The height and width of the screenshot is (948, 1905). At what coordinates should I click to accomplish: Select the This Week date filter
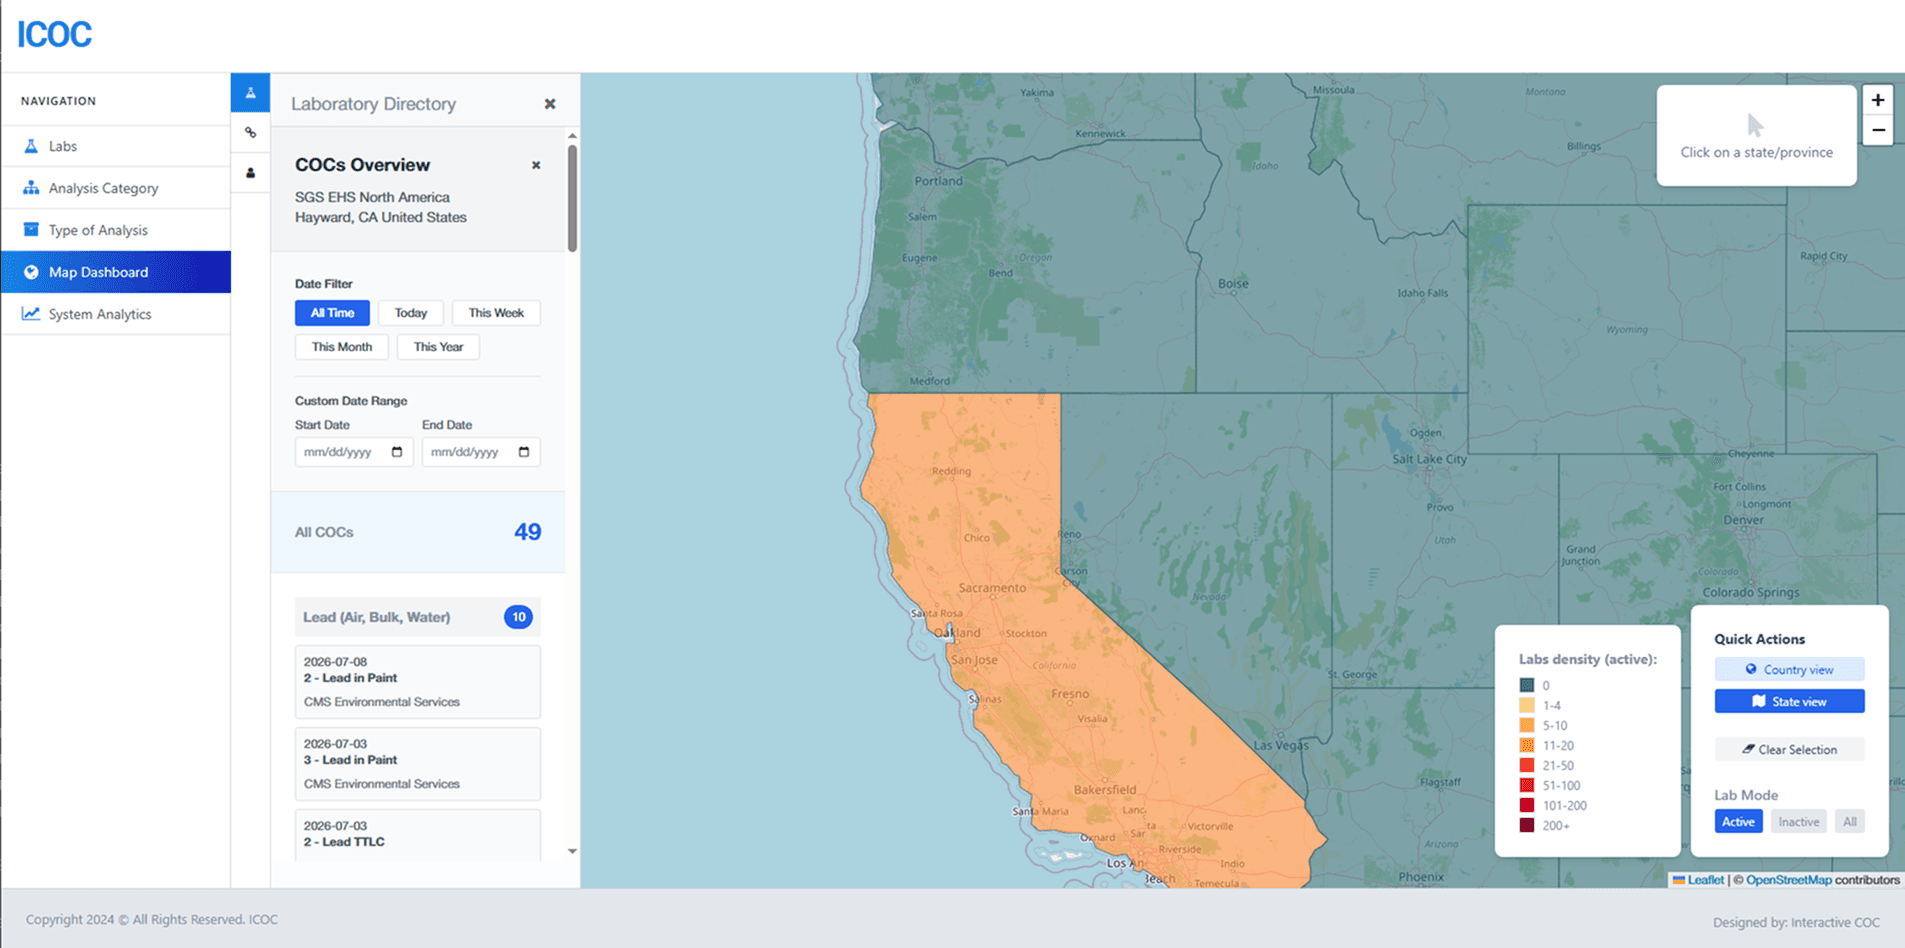pyautogui.click(x=496, y=313)
